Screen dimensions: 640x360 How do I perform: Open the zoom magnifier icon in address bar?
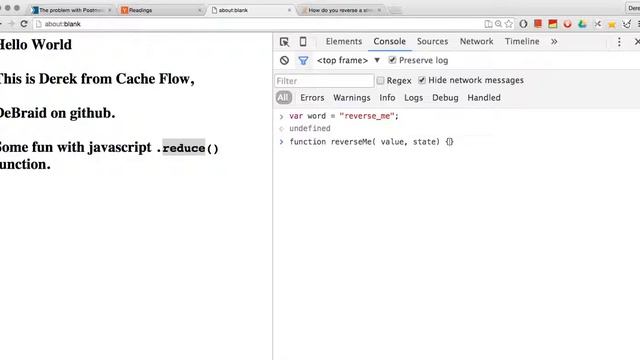[498, 24]
